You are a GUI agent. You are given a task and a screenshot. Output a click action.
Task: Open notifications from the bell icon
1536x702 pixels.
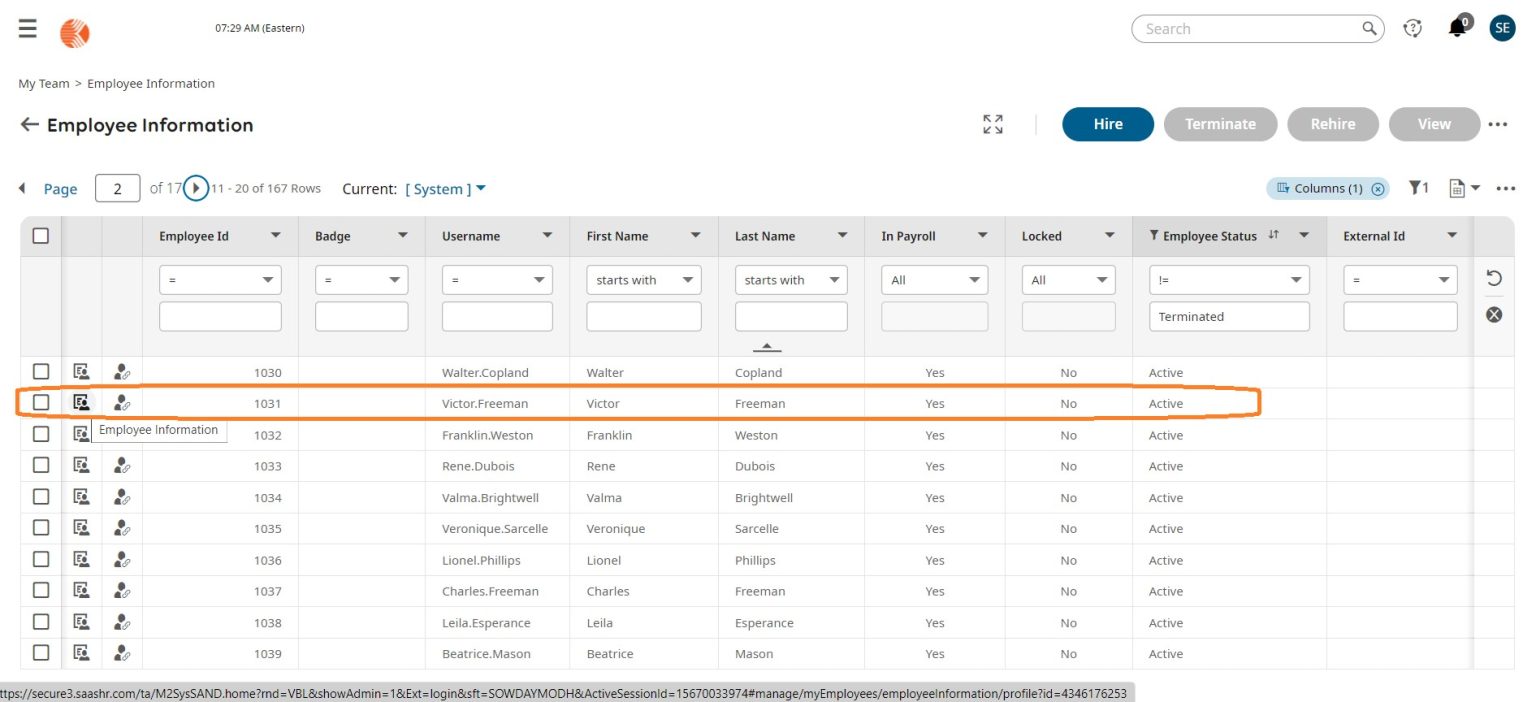coord(1457,28)
